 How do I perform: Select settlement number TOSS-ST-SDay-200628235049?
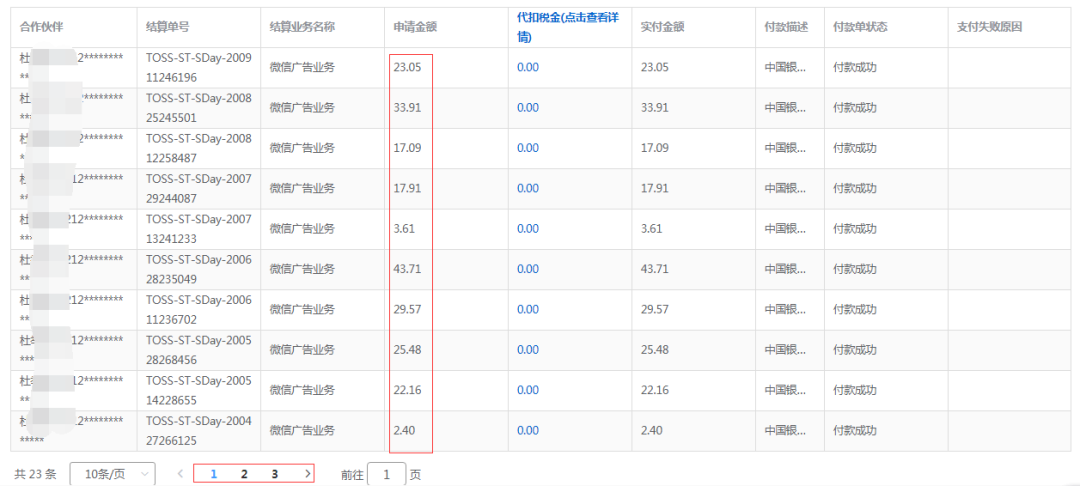pyautogui.click(x=199, y=268)
